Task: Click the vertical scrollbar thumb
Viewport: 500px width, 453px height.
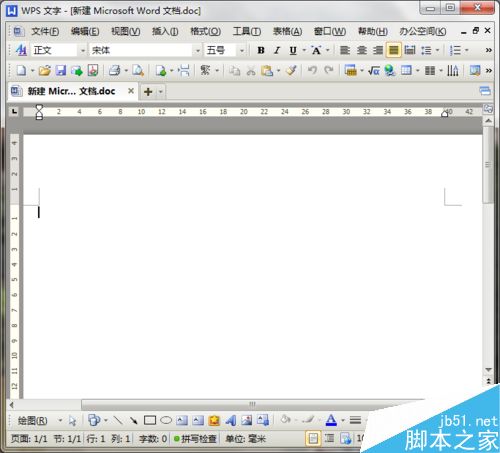Action: coord(488,165)
